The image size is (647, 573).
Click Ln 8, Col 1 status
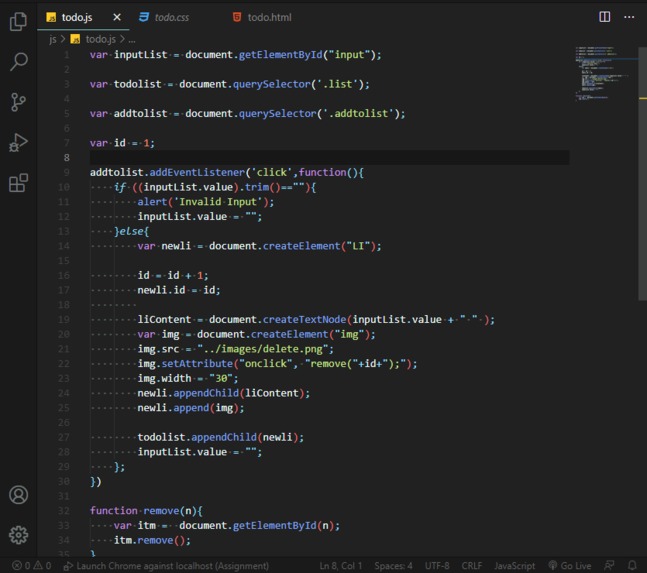click(340, 566)
